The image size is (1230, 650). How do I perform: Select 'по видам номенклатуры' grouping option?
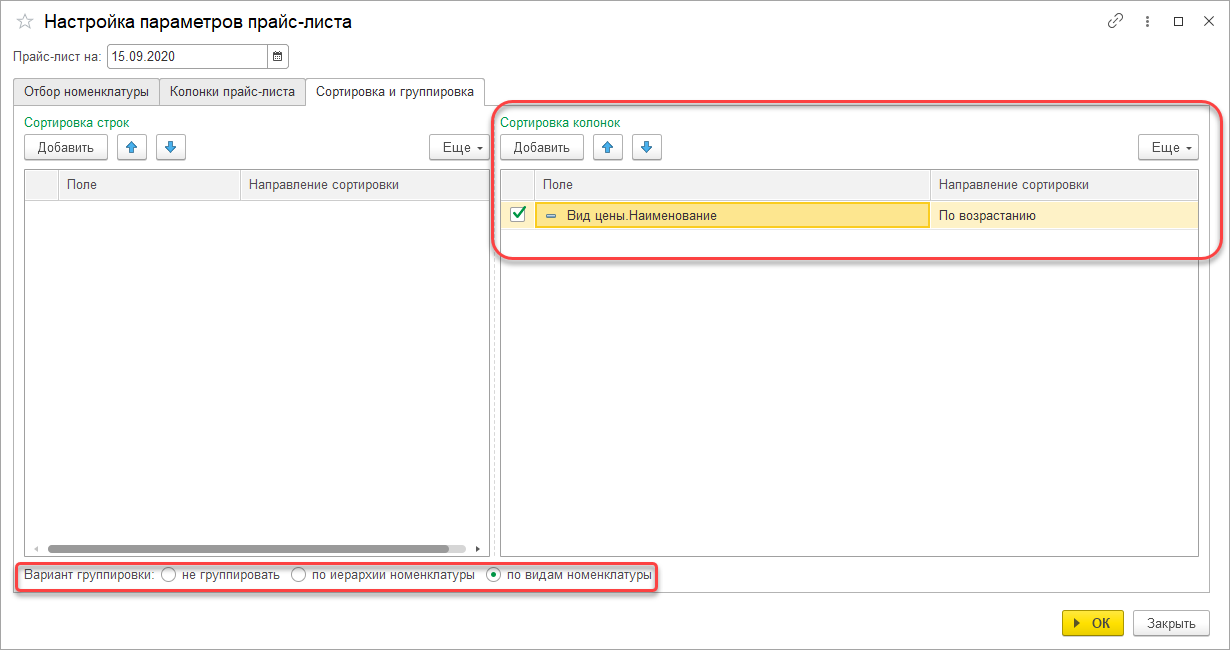[493, 575]
